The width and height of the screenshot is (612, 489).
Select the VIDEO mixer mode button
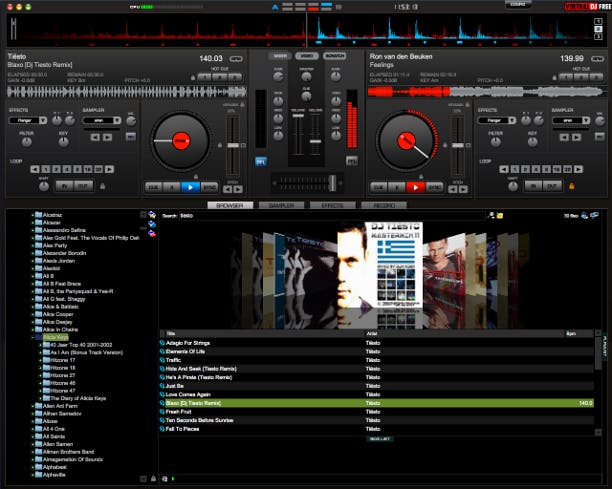[x=306, y=56]
